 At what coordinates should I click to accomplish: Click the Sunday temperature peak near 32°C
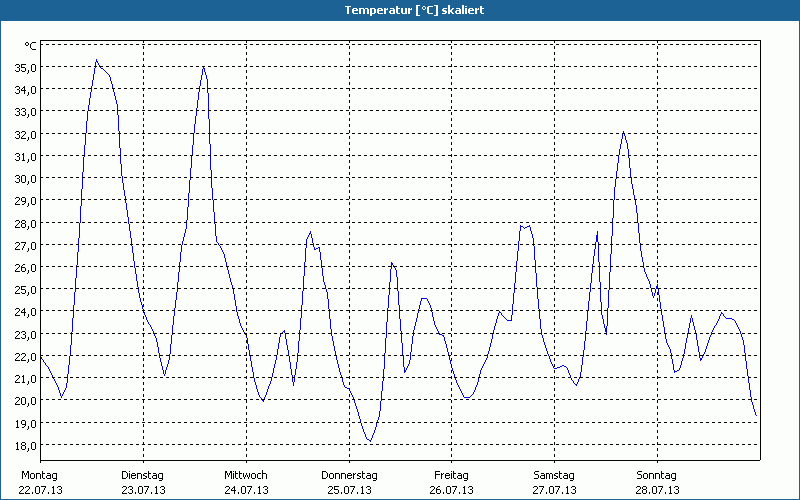[623, 132]
